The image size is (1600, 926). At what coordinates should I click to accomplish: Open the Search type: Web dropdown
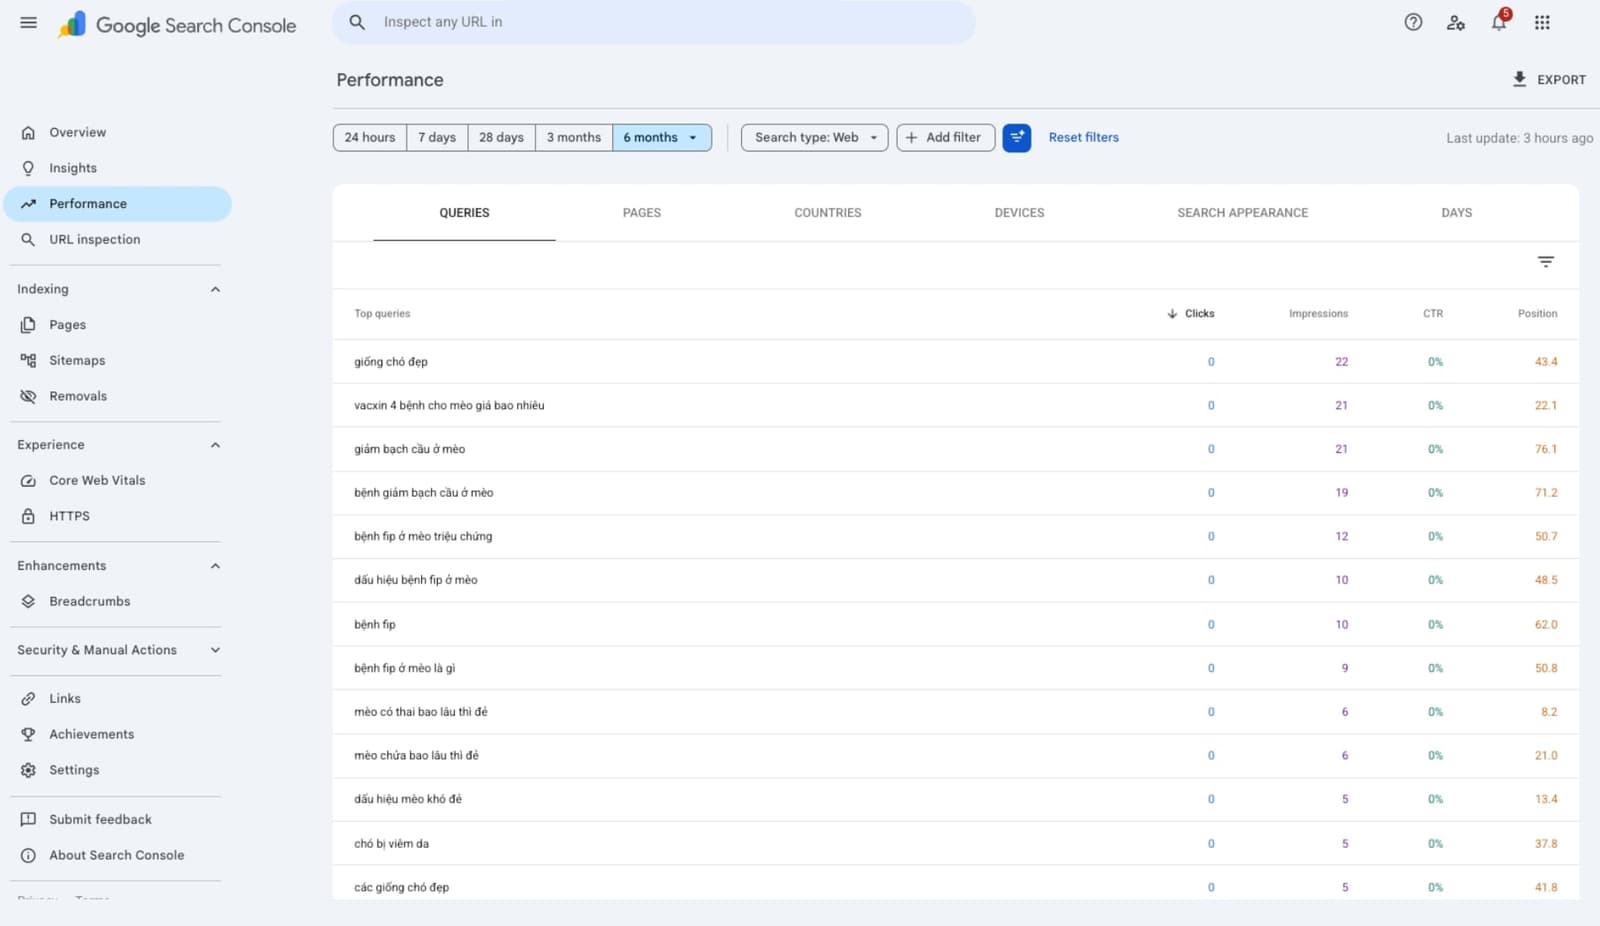coord(815,137)
